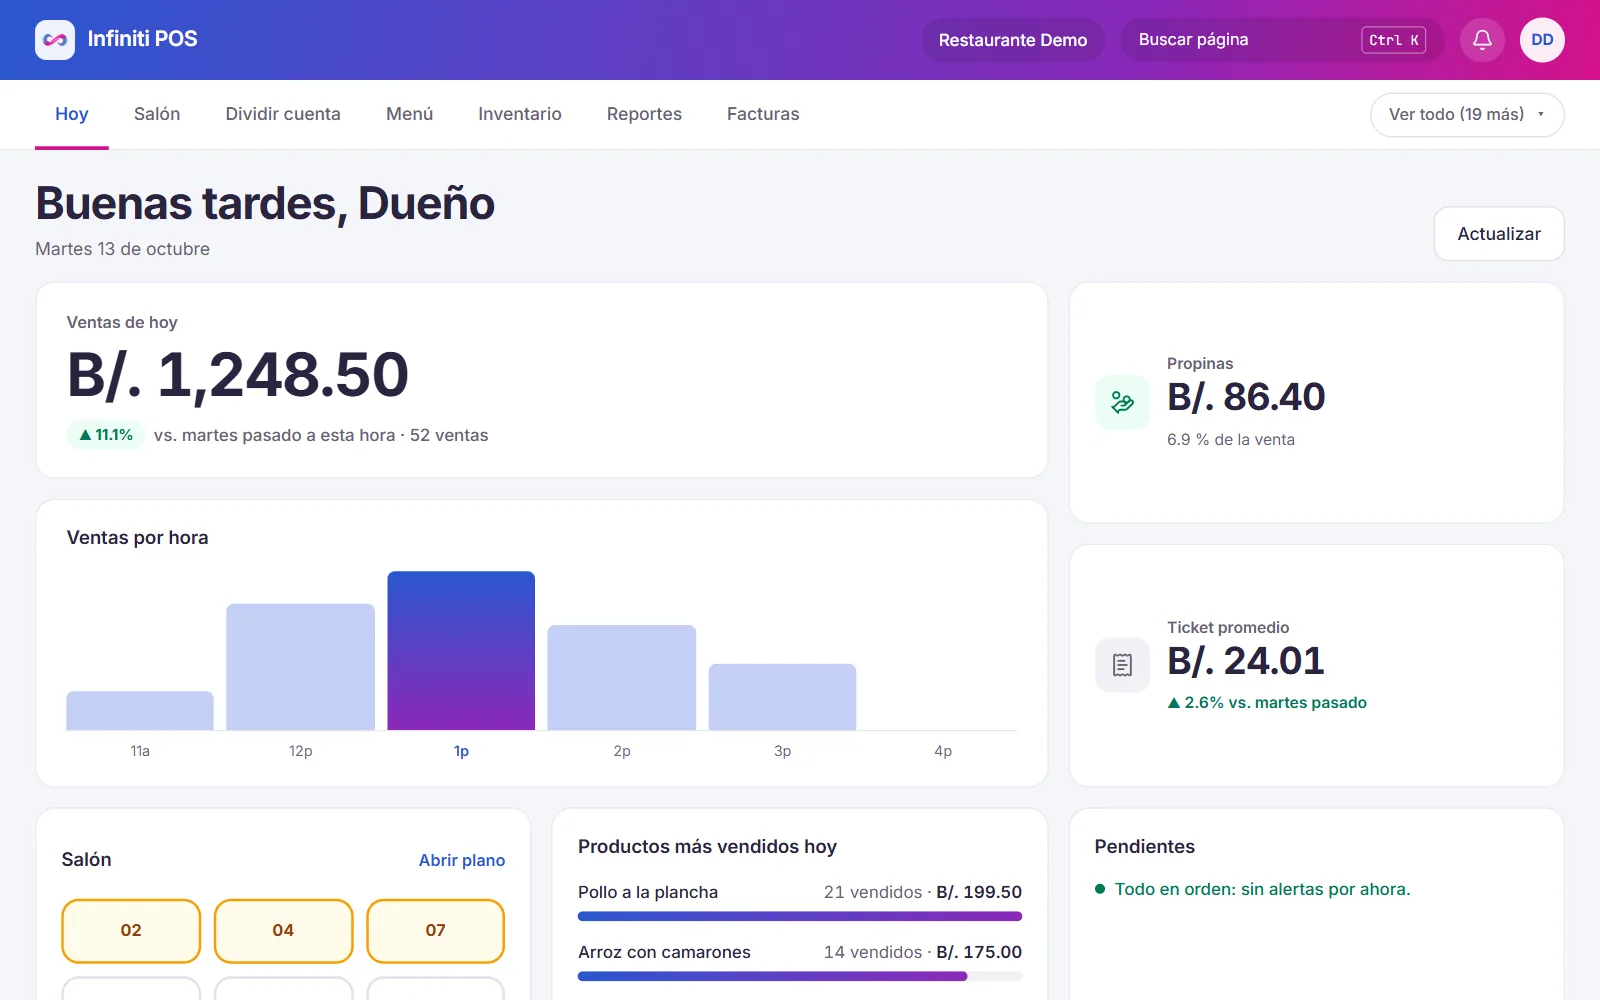Screen dimensions: 1600x1000
Task: Click the Ticket promedio receipt icon
Action: pyautogui.click(x=1122, y=665)
